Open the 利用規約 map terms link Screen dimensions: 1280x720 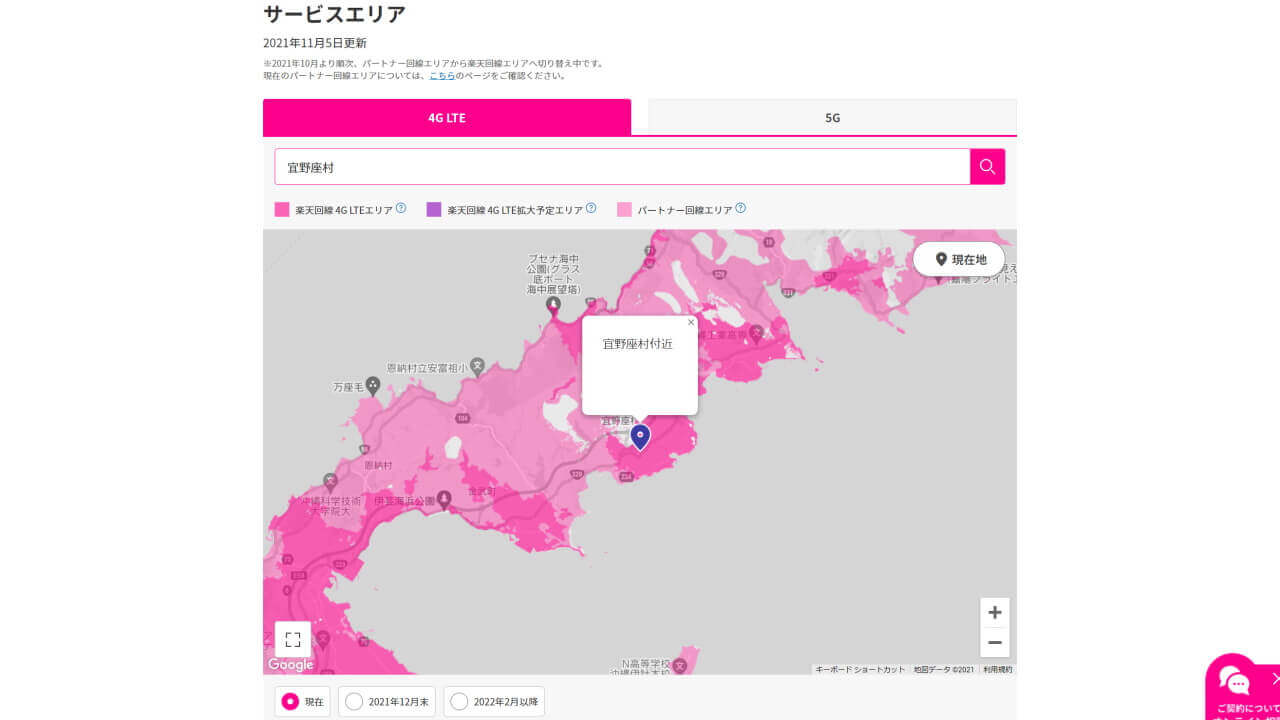997,669
